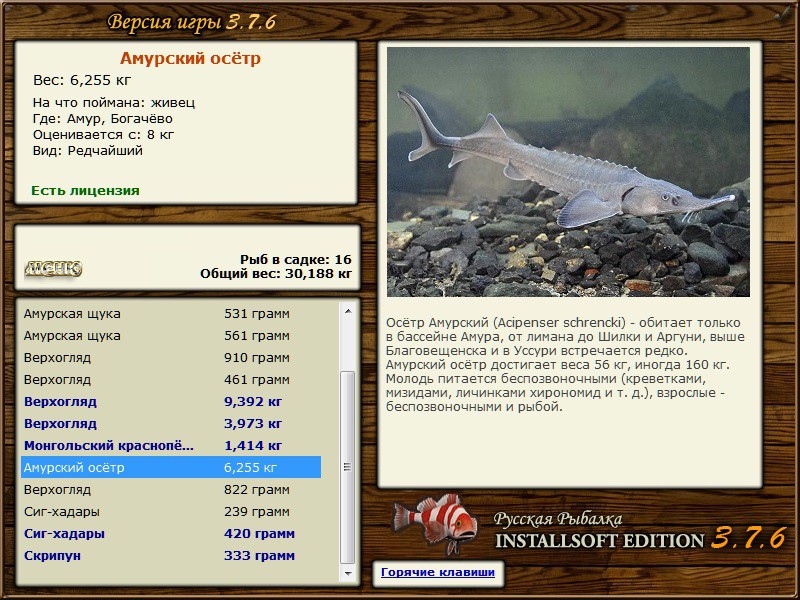This screenshot has height=600, width=800.
Task: Click the На что поймана: живец line
Action: pos(114,103)
